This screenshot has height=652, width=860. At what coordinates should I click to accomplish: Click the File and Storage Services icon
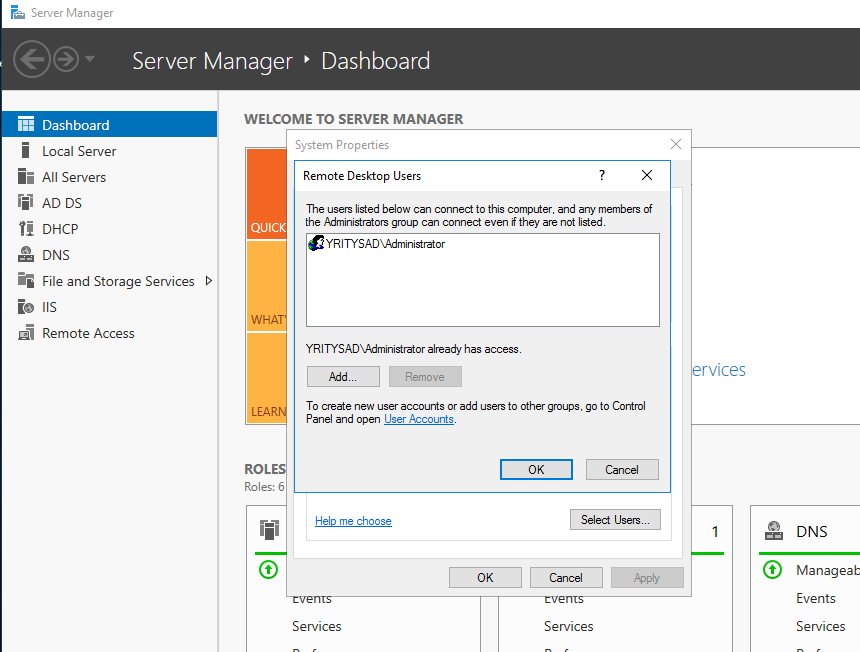coord(26,280)
